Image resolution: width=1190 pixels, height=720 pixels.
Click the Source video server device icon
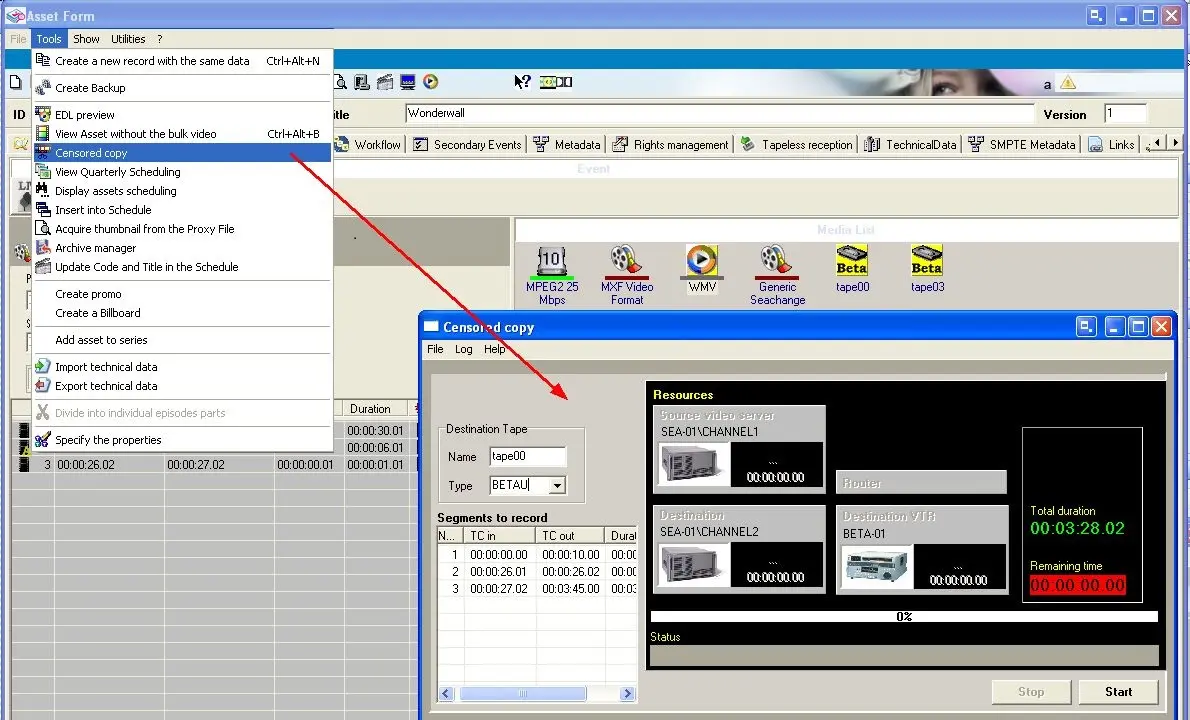tap(692, 464)
